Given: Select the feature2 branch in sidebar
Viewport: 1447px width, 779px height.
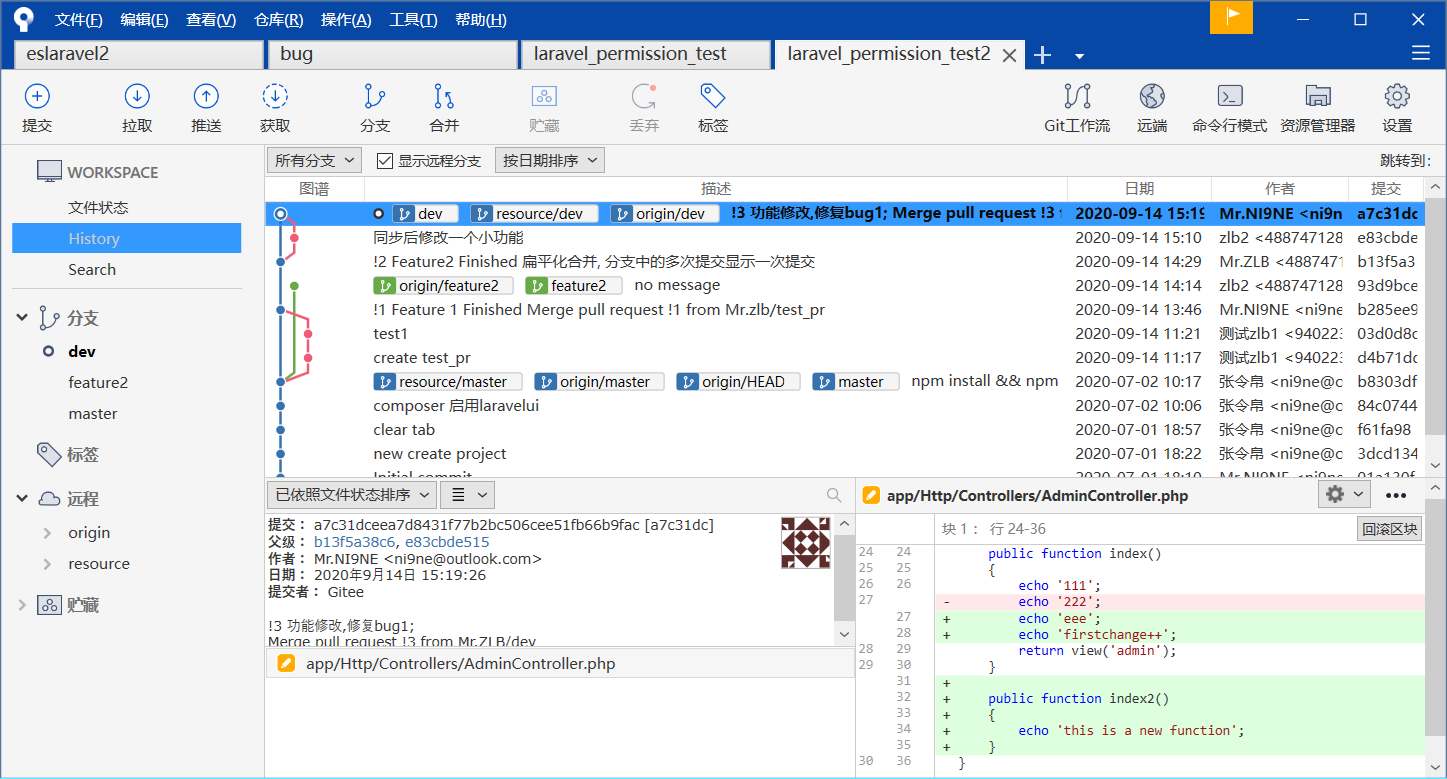Looking at the screenshot, I should [98, 382].
